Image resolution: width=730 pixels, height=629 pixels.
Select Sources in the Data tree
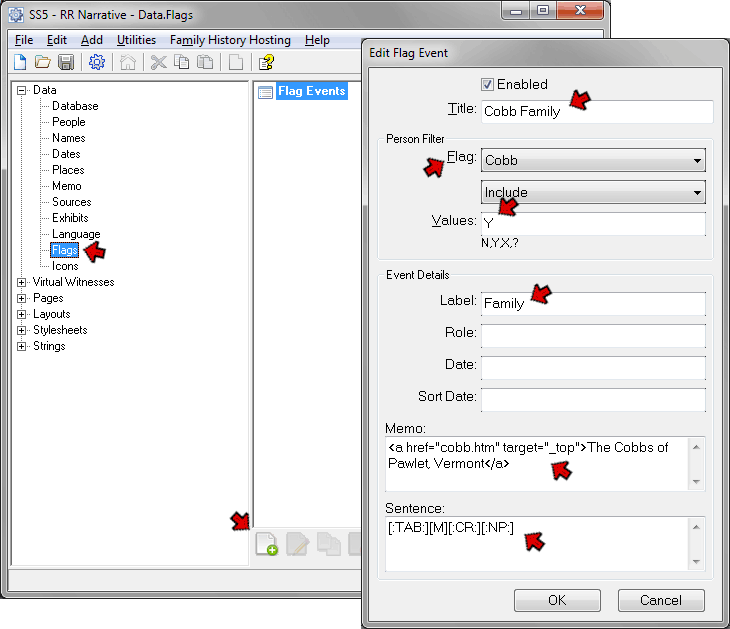pyautogui.click(x=71, y=202)
